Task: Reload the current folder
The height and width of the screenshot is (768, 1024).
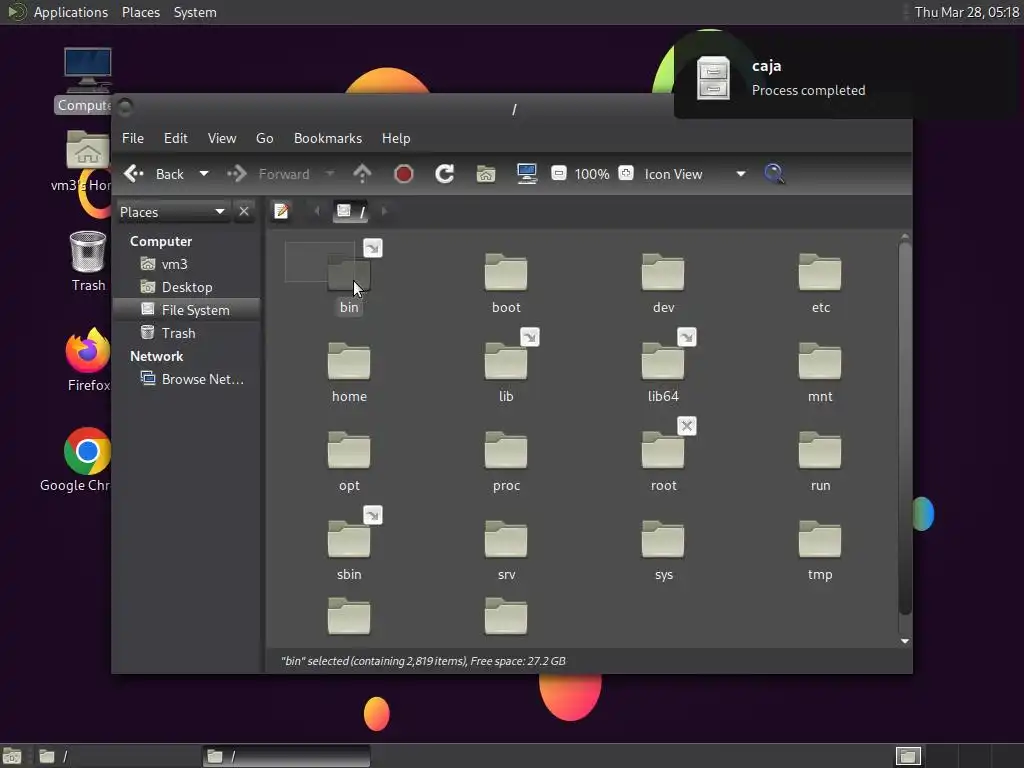Action: pos(445,174)
